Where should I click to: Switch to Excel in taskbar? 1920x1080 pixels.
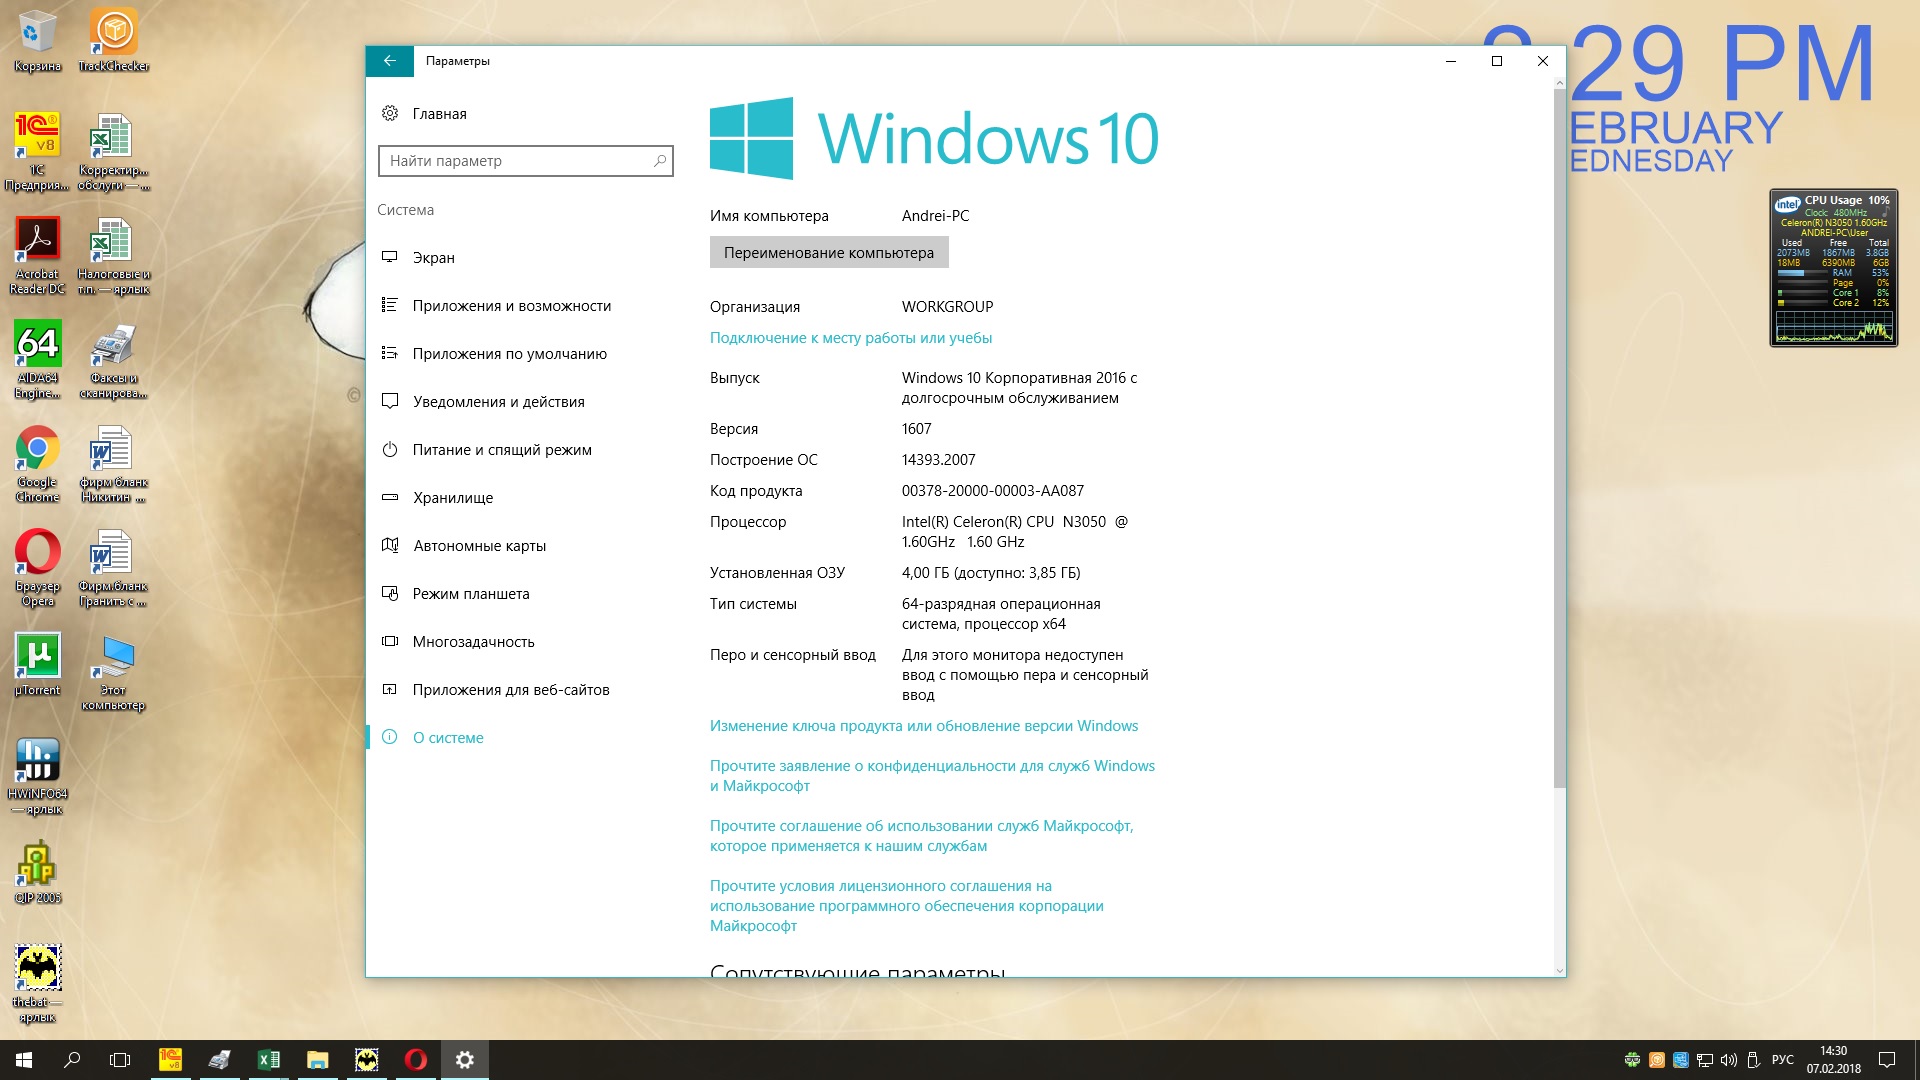pos(268,1060)
